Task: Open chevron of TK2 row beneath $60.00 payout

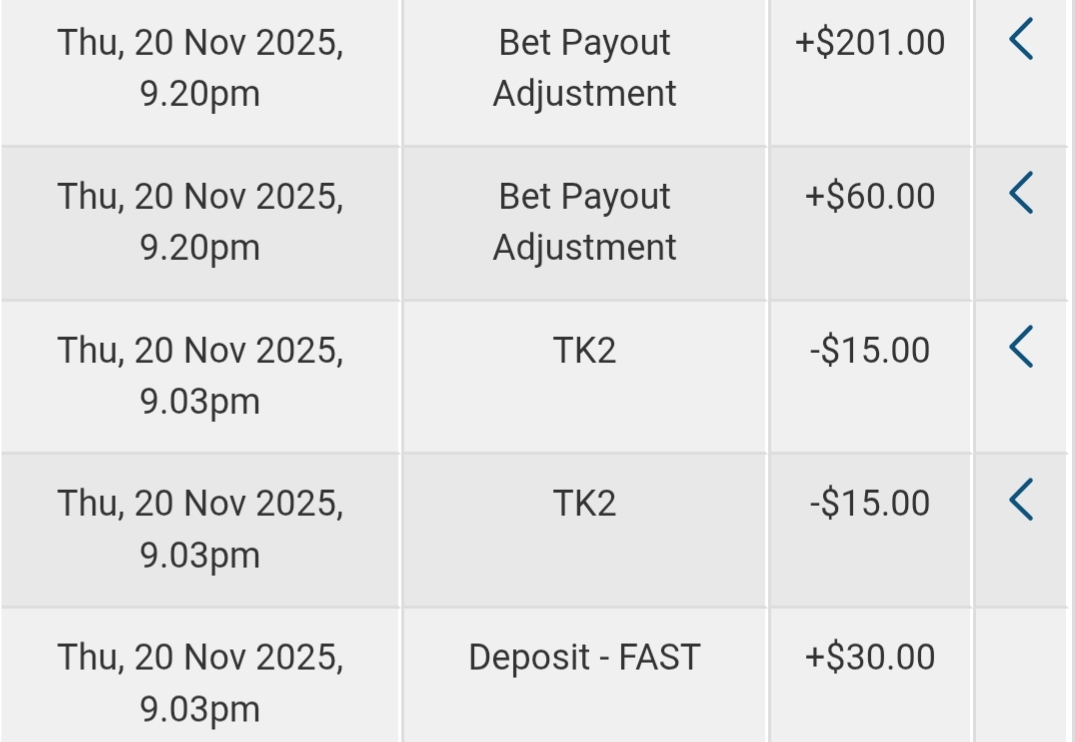Action: point(1020,347)
